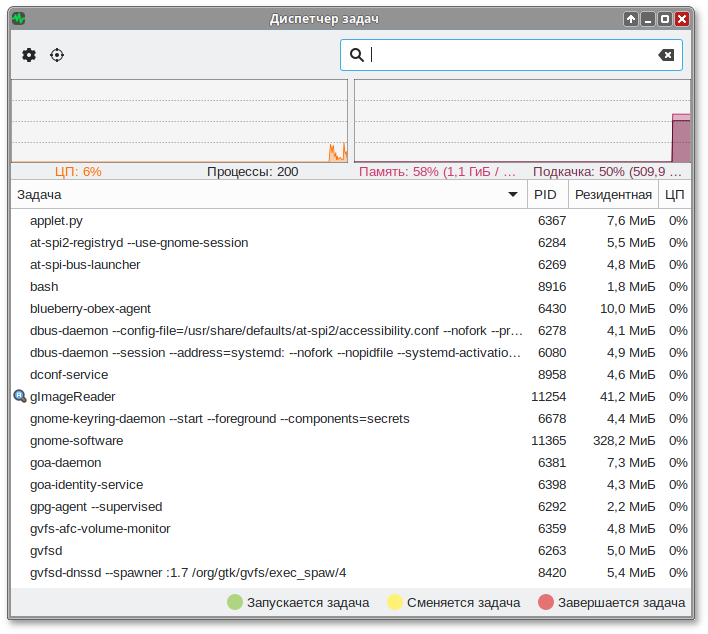
Task: Sort processes by Резидентная memory column
Action: tap(614, 195)
